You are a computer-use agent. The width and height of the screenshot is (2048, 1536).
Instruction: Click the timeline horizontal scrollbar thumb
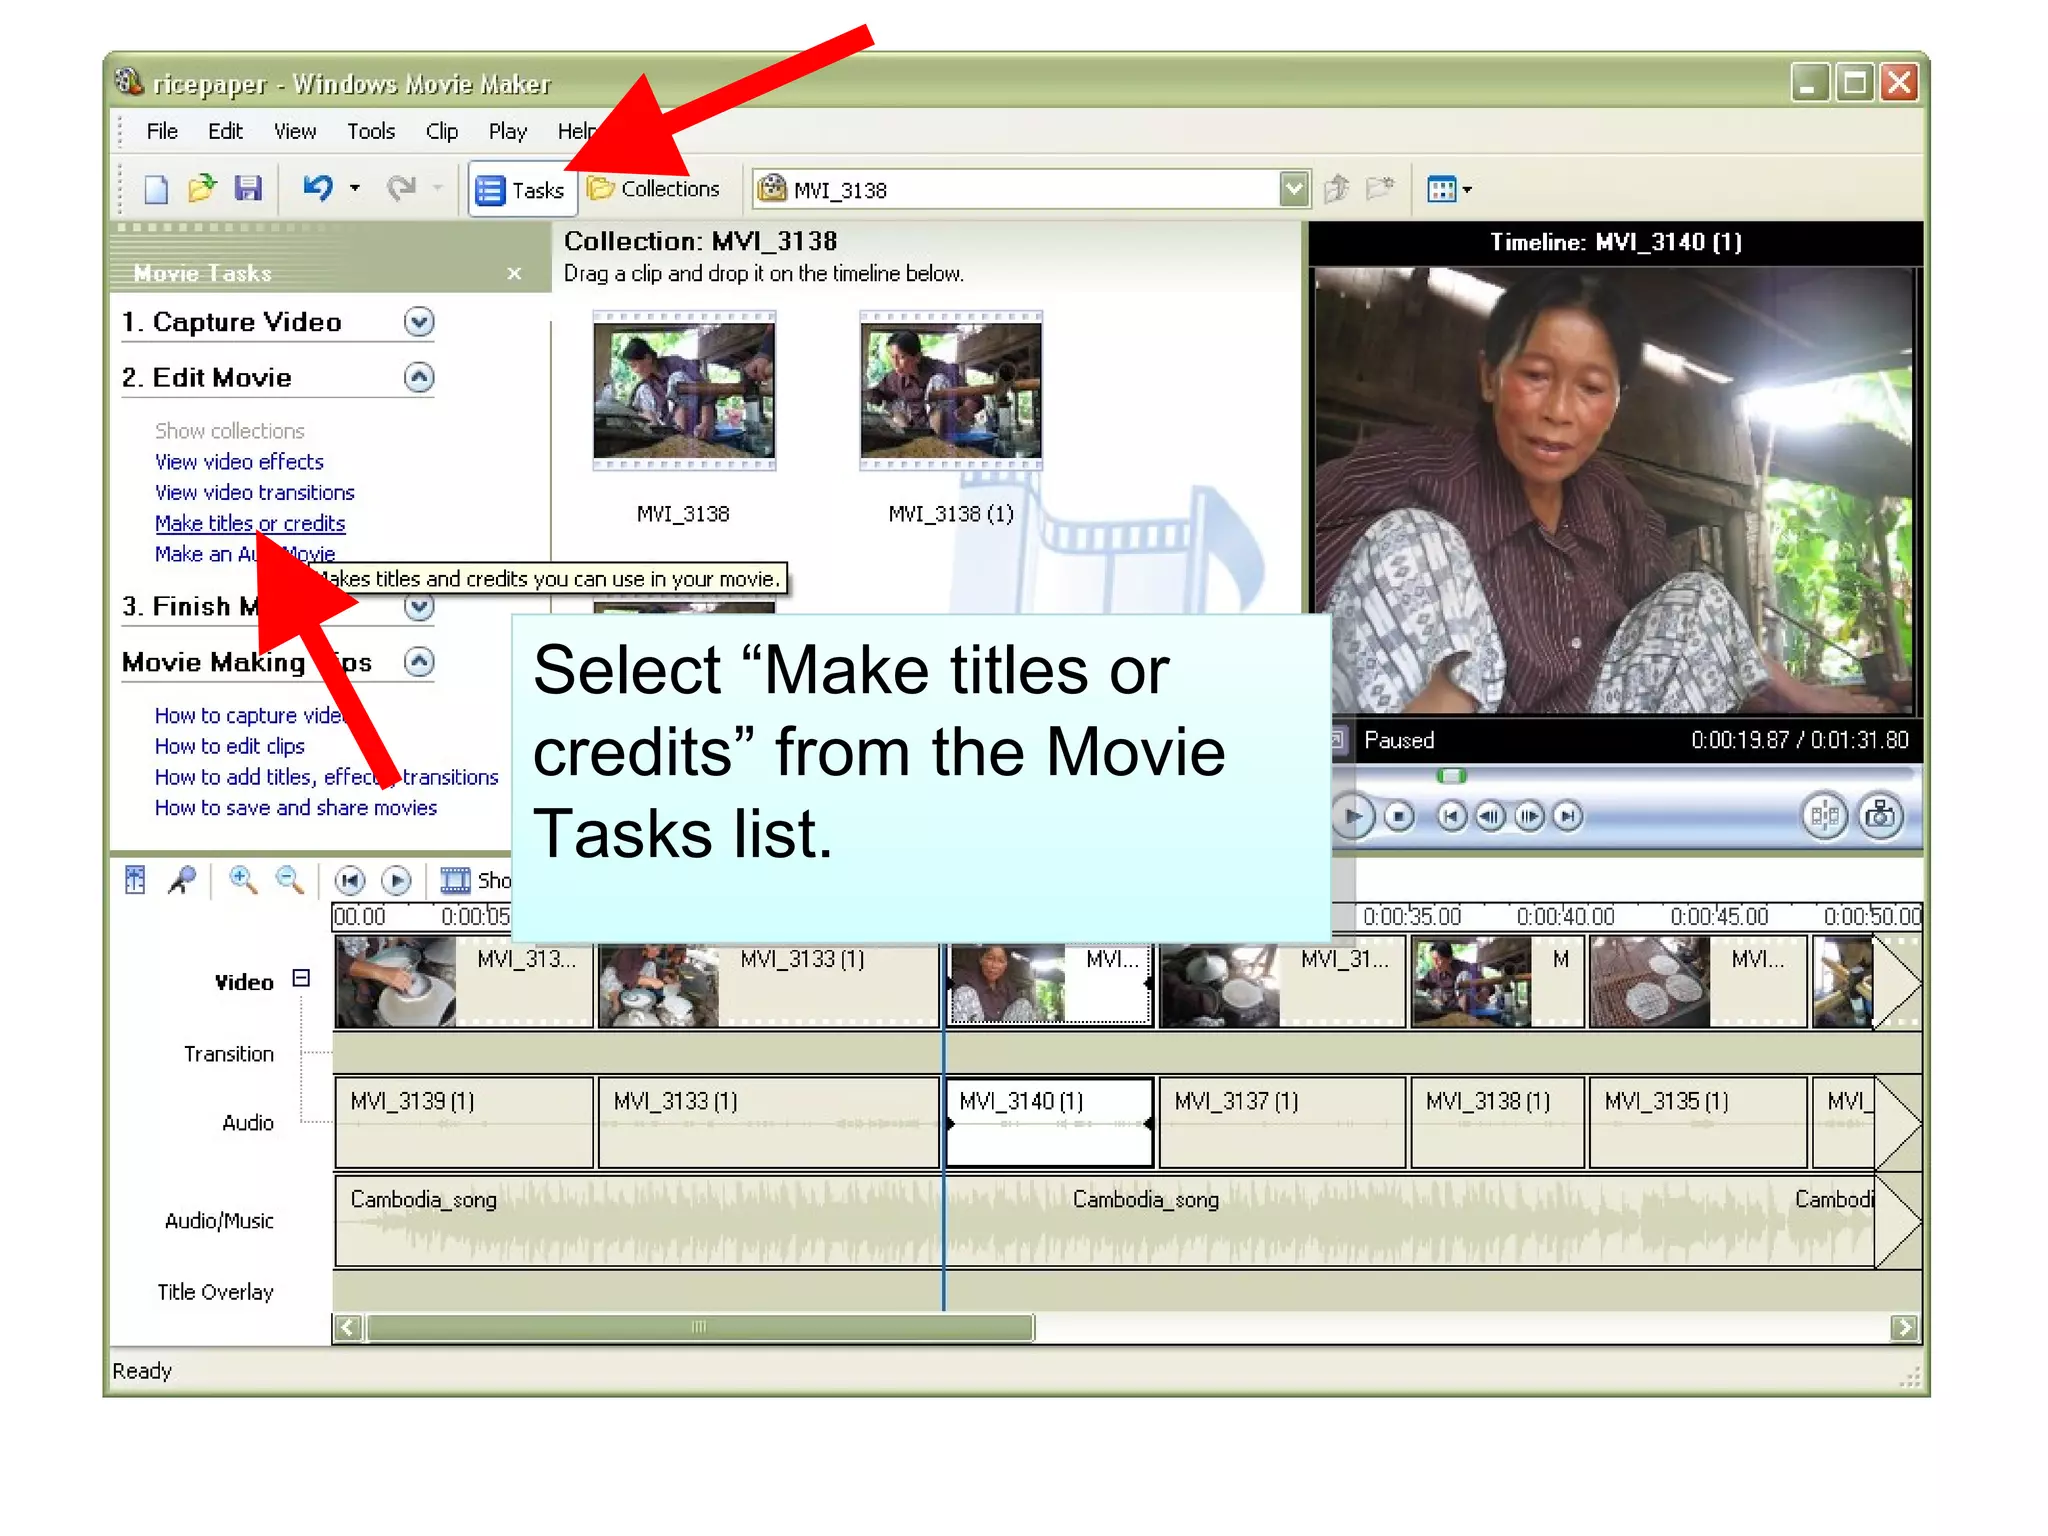point(700,1328)
